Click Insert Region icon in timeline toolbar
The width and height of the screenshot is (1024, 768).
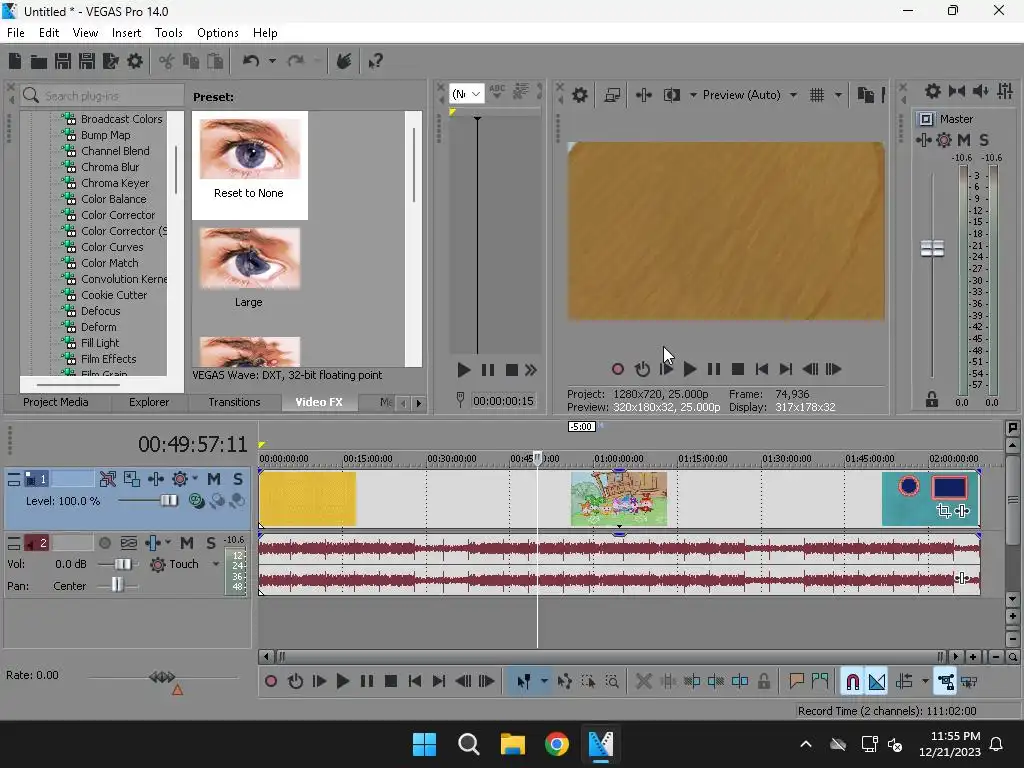(x=820, y=682)
